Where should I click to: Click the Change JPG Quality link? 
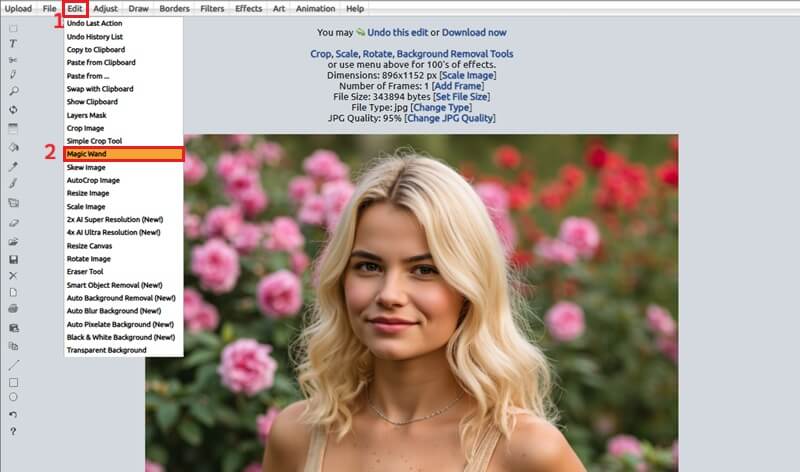tap(450, 118)
